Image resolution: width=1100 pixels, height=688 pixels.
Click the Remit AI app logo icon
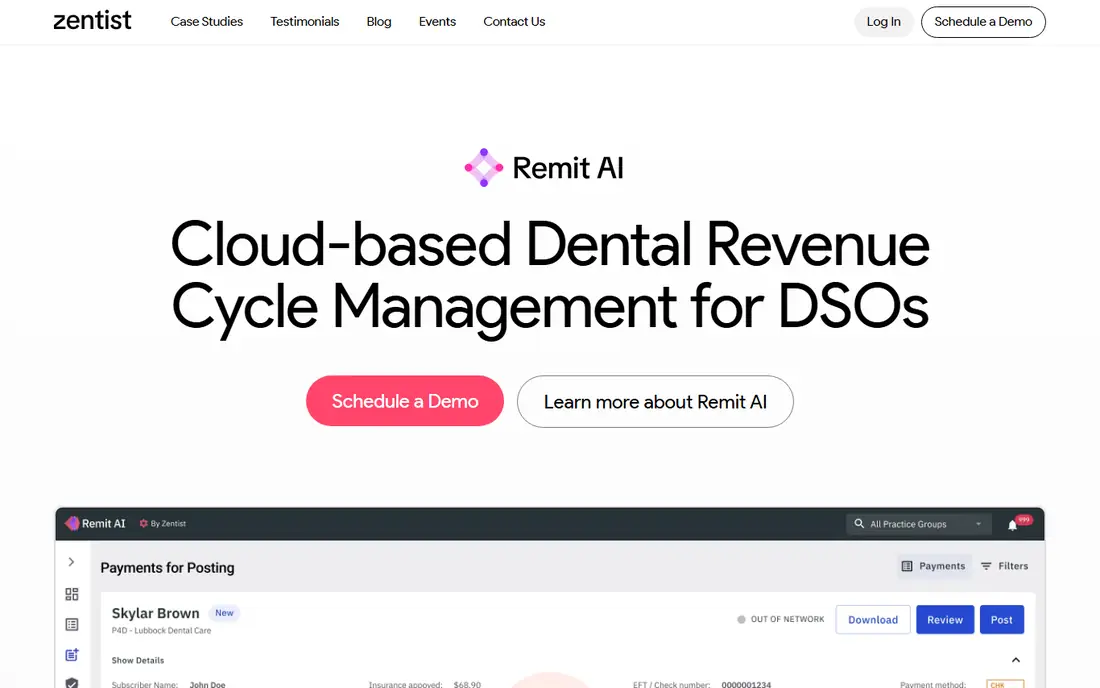(72, 523)
